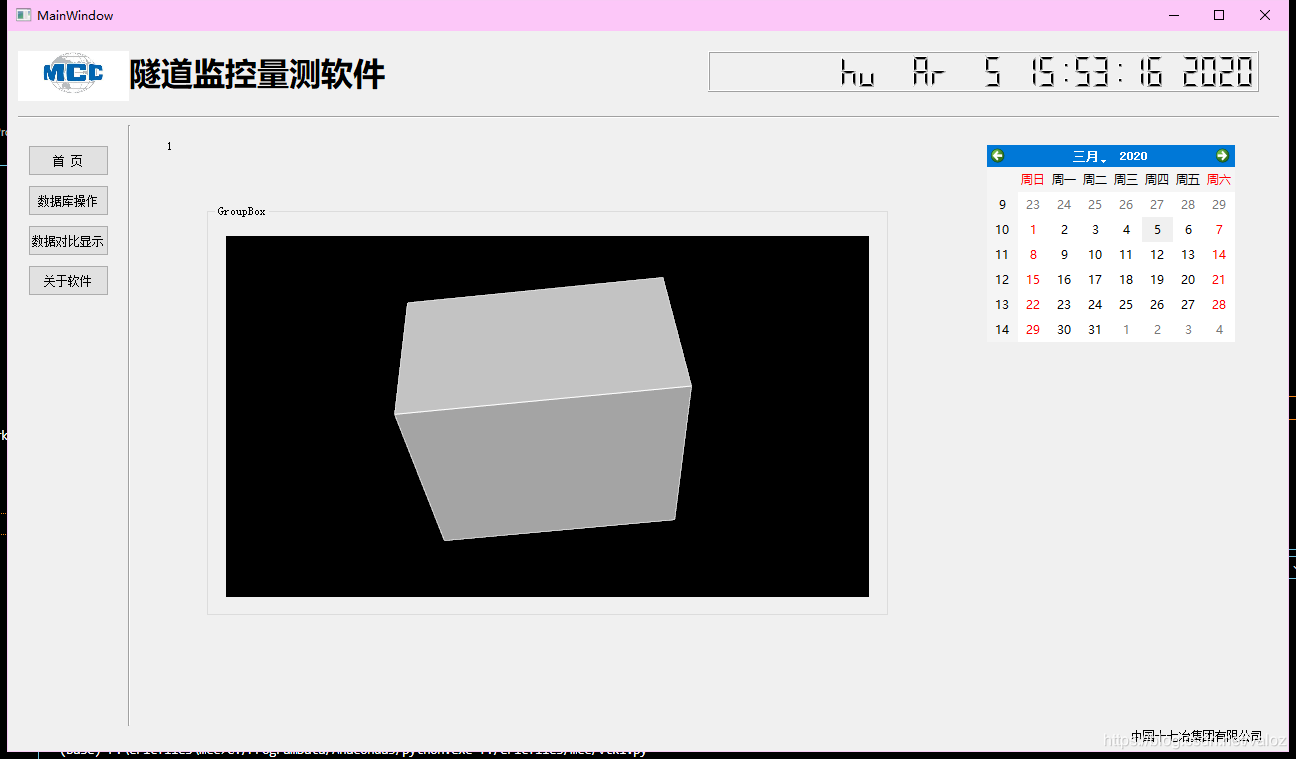Open the 首 页 home page

(68, 161)
